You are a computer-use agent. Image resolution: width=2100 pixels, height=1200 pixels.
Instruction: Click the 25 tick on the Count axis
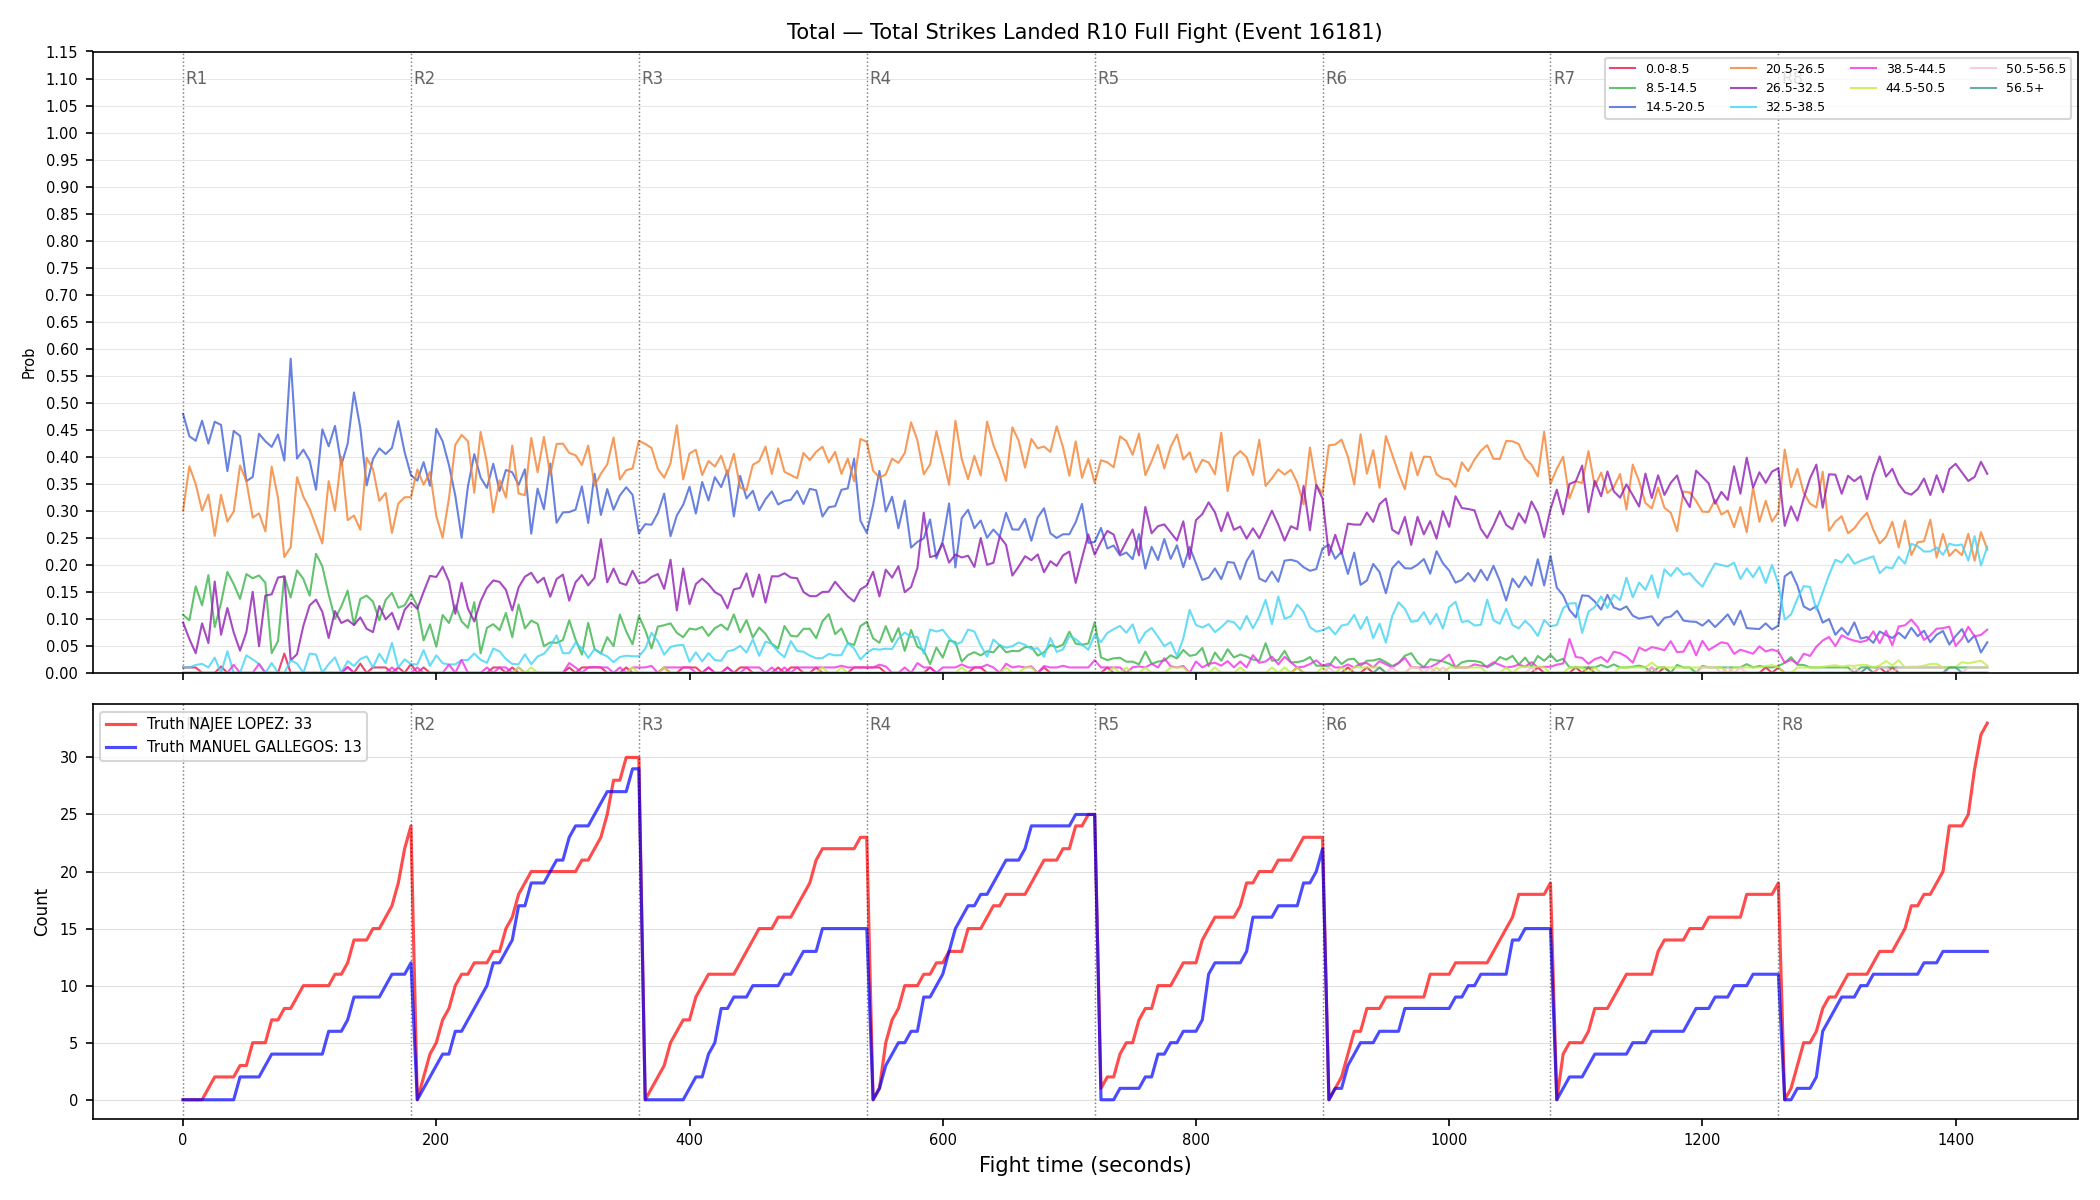(x=69, y=814)
